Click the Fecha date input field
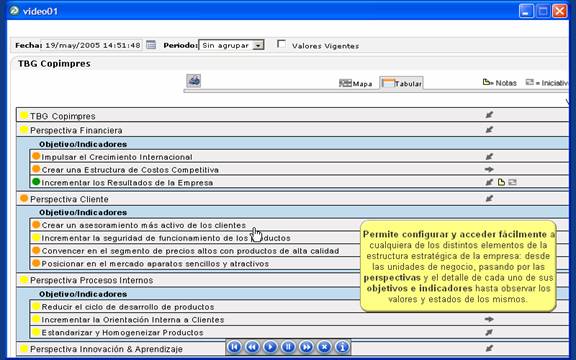This screenshot has width=576, height=360. [x=92, y=45]
